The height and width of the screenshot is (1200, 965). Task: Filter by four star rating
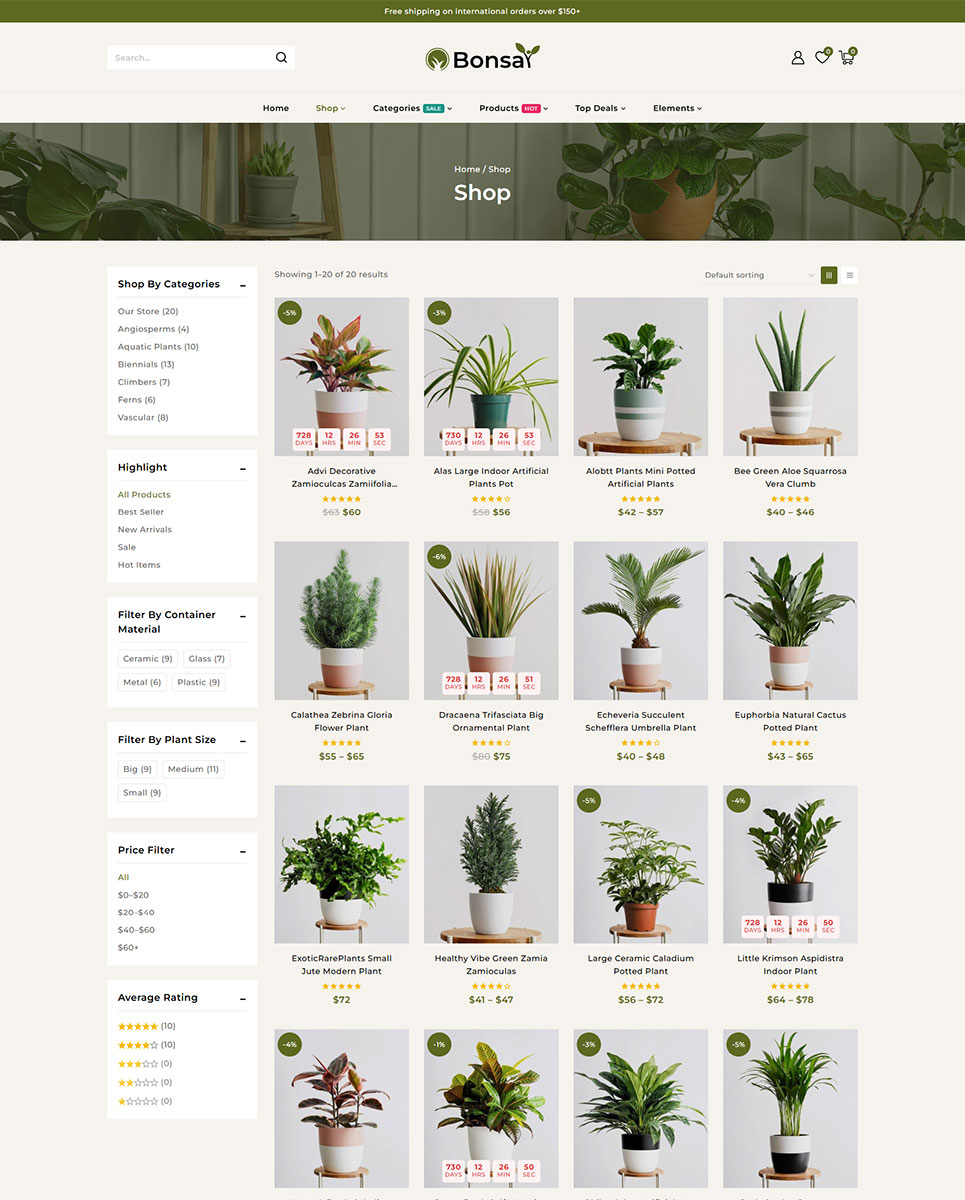(x=147, y=1045)
